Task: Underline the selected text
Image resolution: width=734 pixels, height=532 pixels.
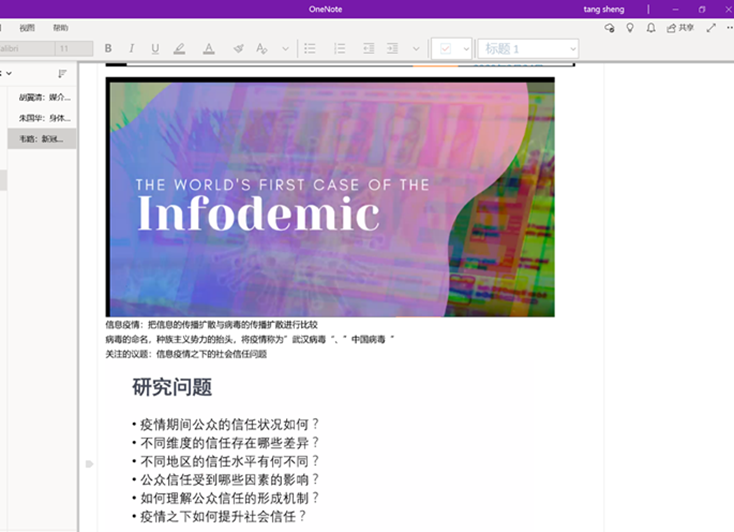Action: click(155, 48)
